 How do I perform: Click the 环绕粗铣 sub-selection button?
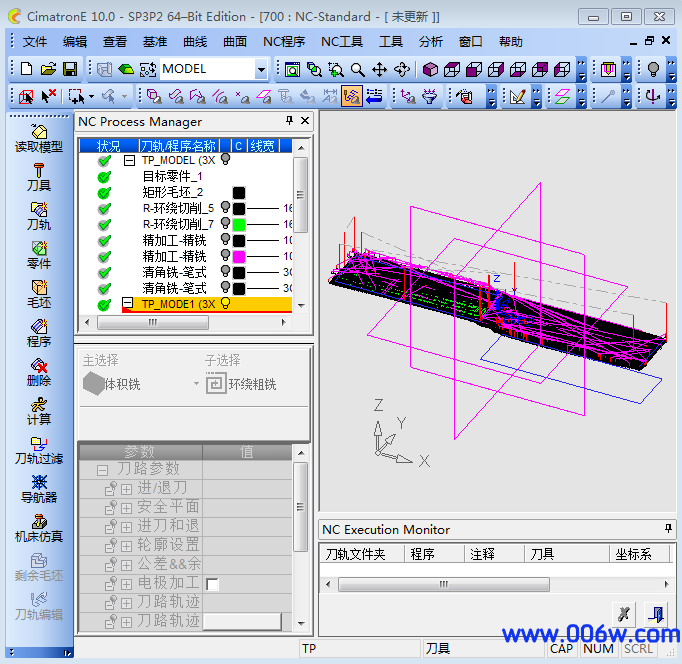point(241,384)
